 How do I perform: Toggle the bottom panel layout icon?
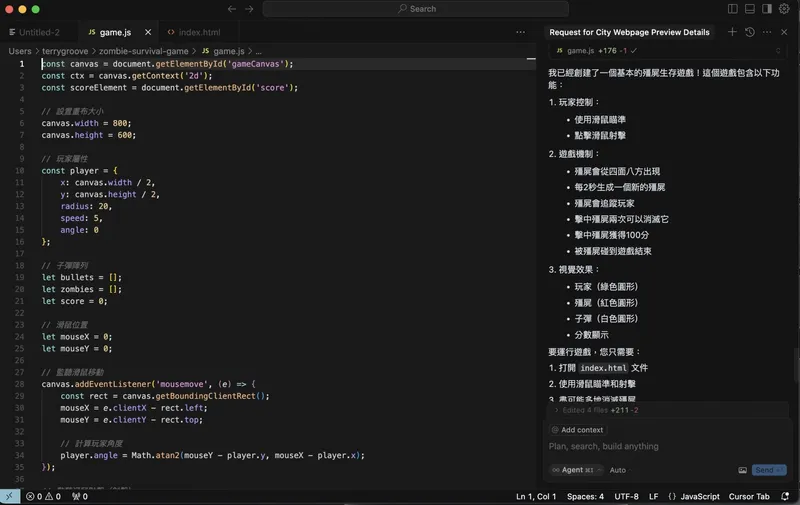pos(751,9)
